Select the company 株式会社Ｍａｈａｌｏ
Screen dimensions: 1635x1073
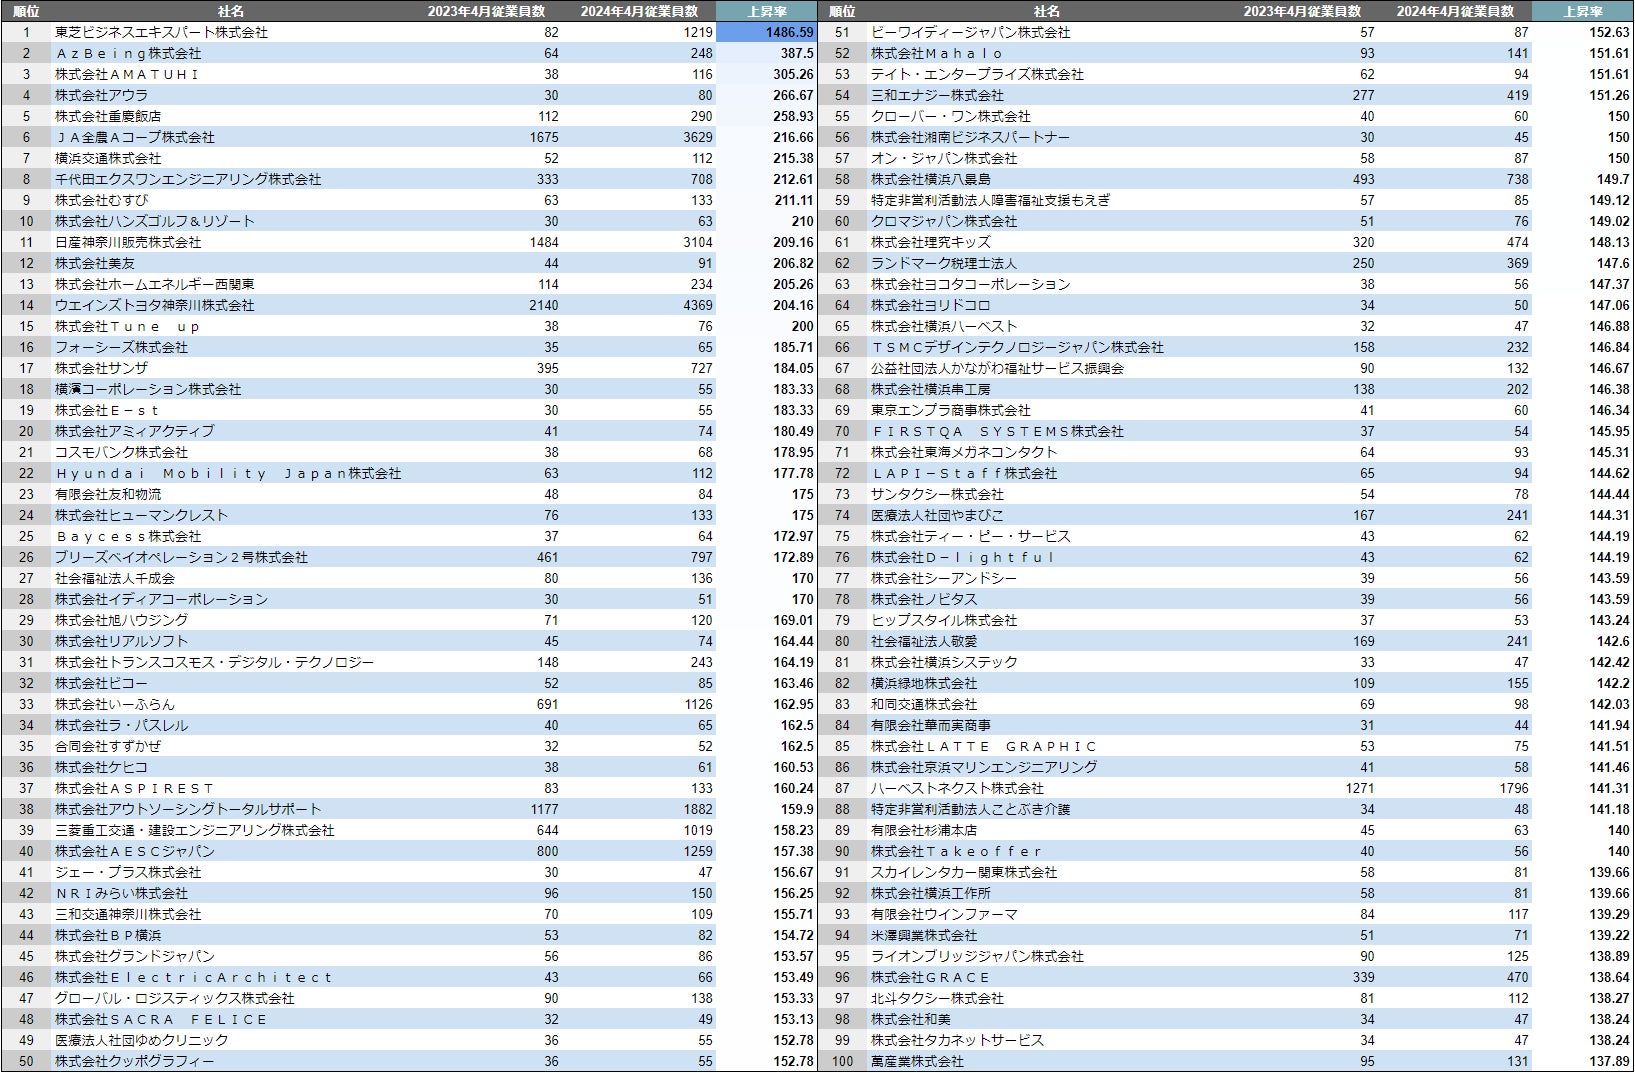937,53
